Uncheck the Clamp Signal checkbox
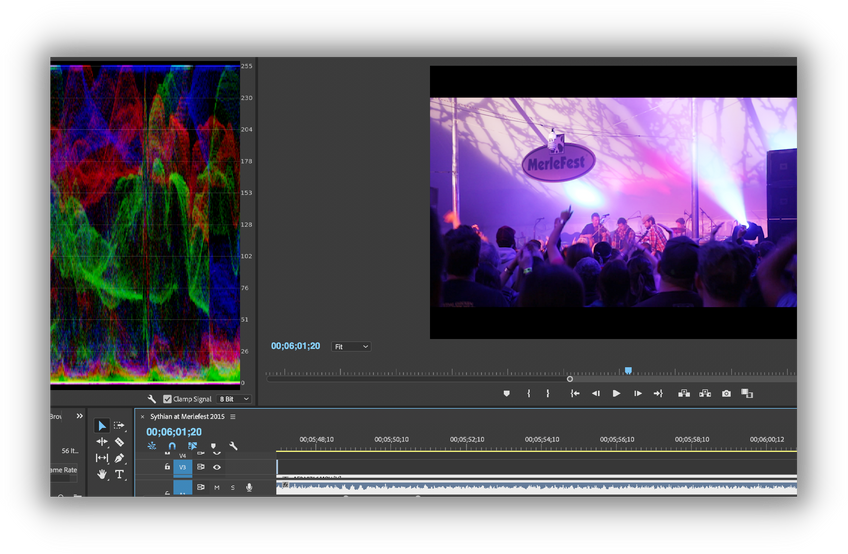The width and height of the screenshot is (848, 554). [x=167, y=399]
